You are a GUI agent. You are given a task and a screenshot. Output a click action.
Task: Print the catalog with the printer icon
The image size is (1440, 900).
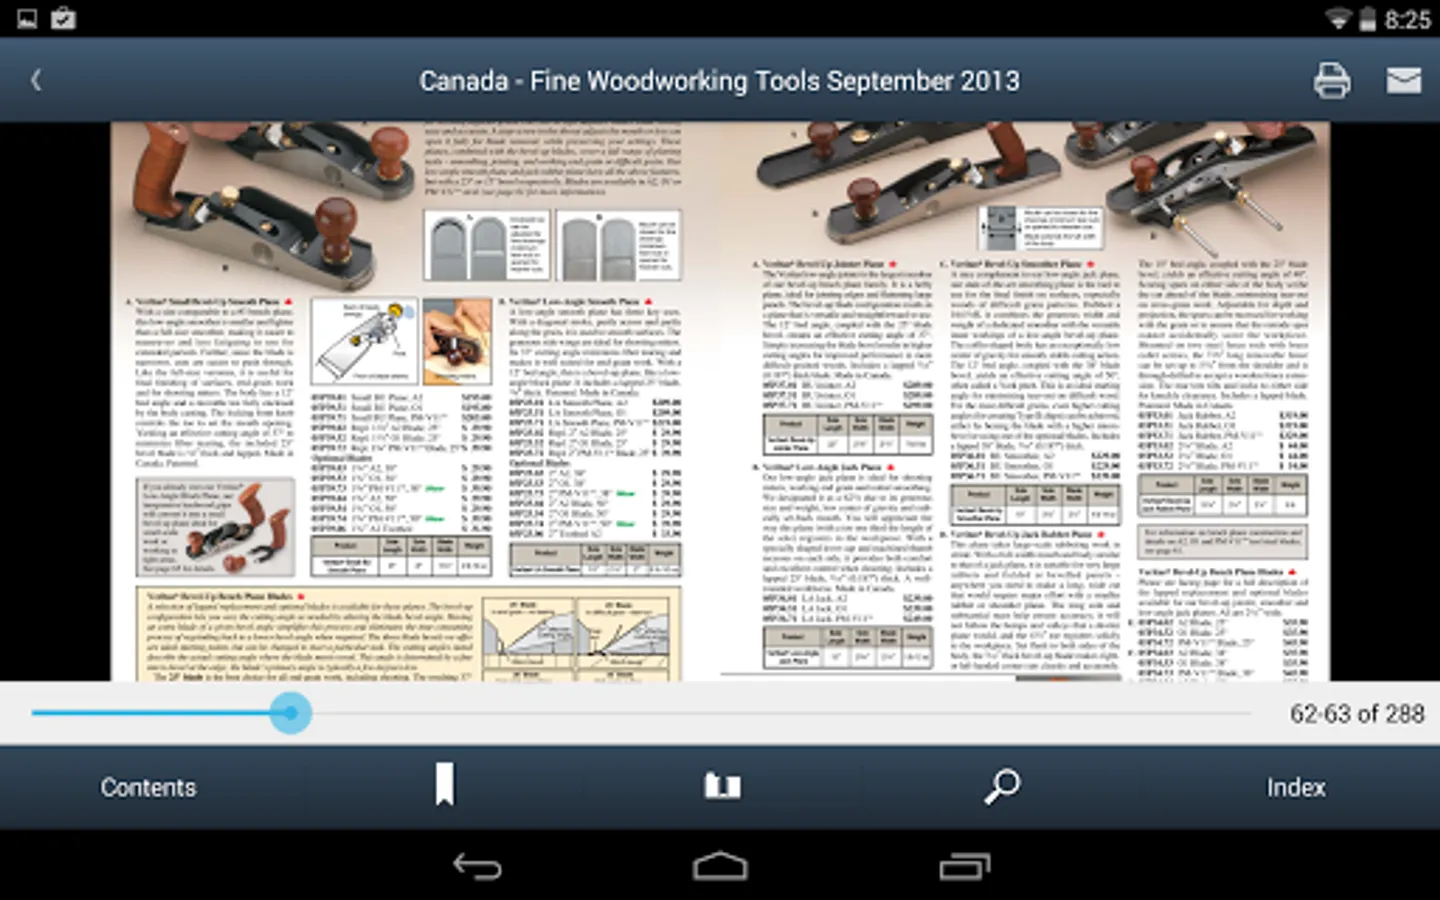[x=1332, y=80]
